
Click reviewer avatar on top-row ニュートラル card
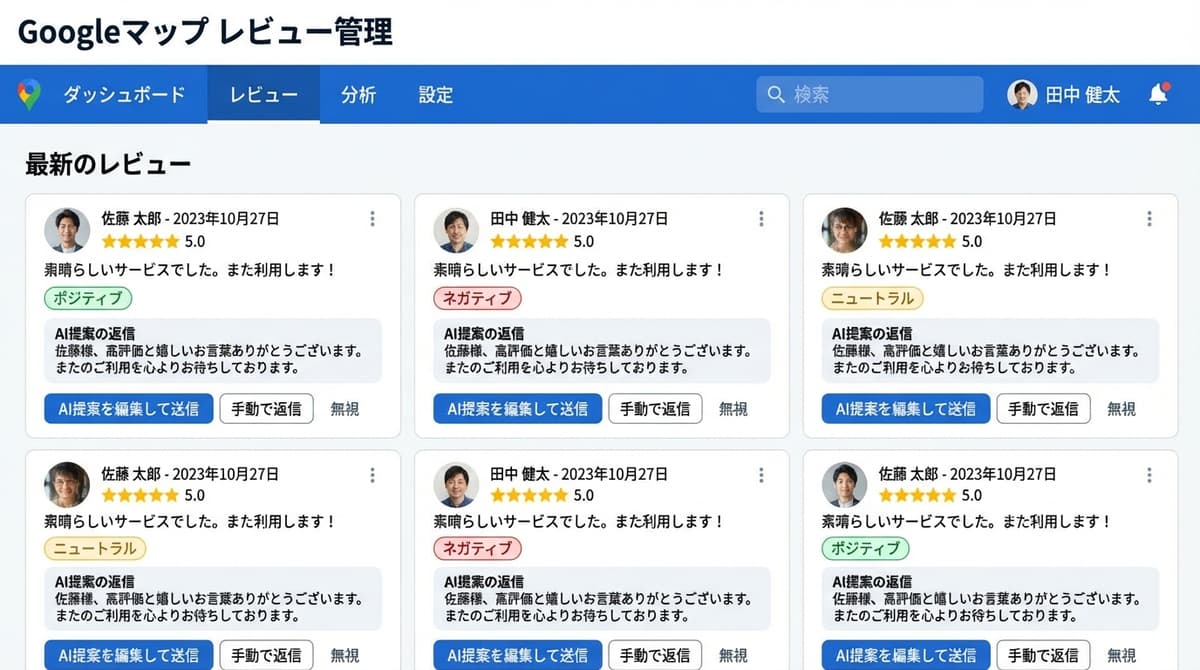click(845, 230)
